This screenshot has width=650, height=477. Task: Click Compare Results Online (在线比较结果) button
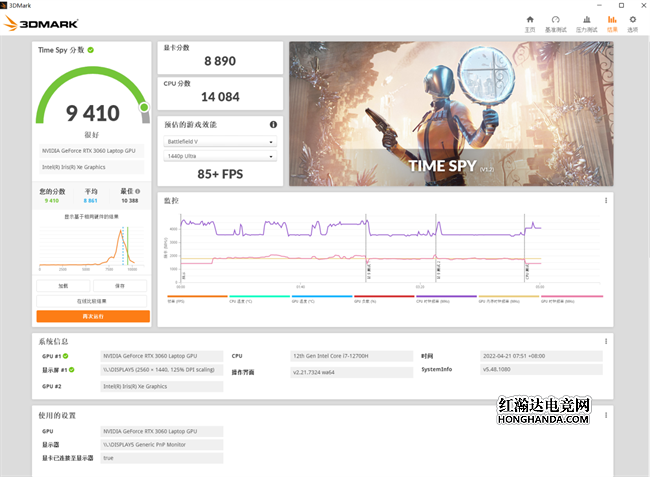92,300
